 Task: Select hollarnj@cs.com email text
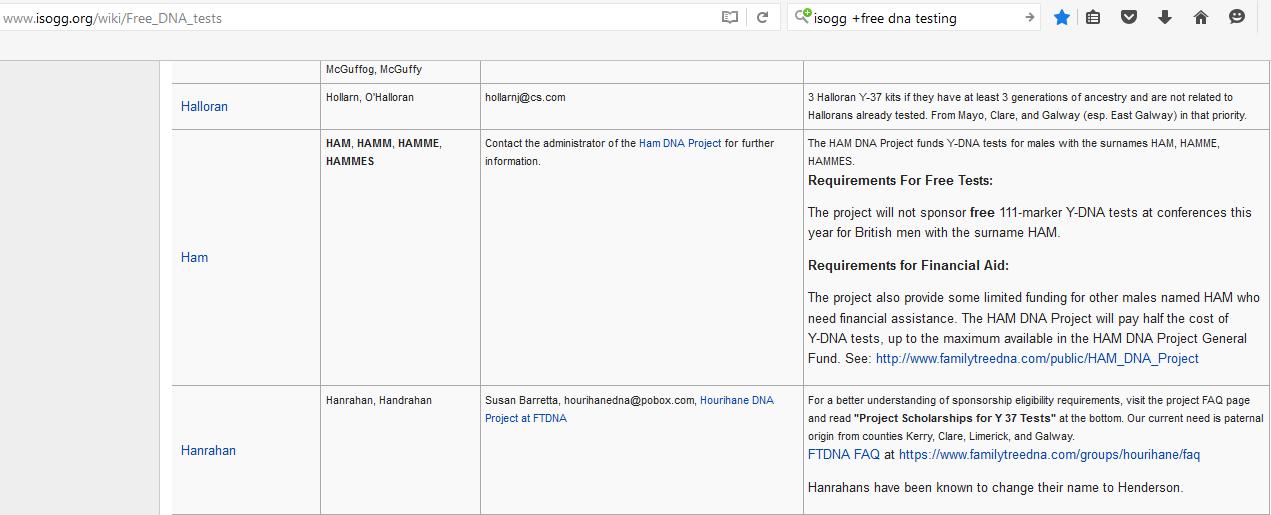(x=525, y=97)
